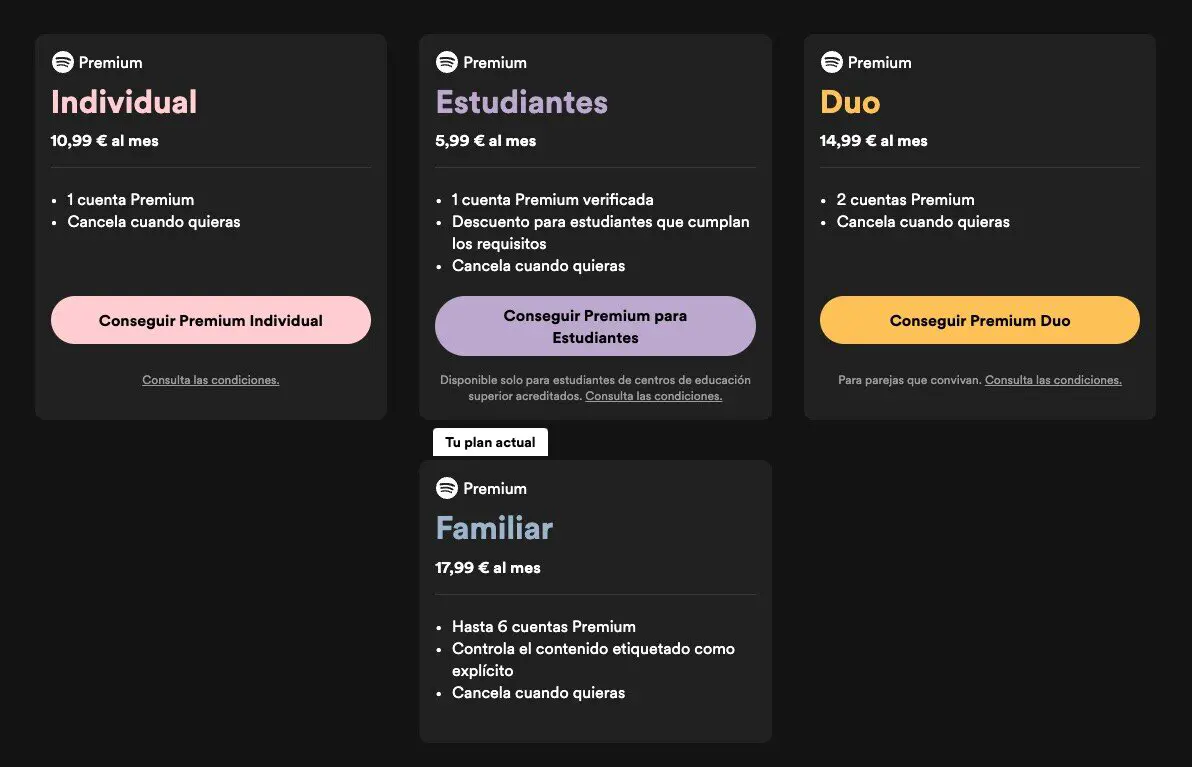
Task: Select Conseguir Premium Duo button
Action: (x=980, y=320)
